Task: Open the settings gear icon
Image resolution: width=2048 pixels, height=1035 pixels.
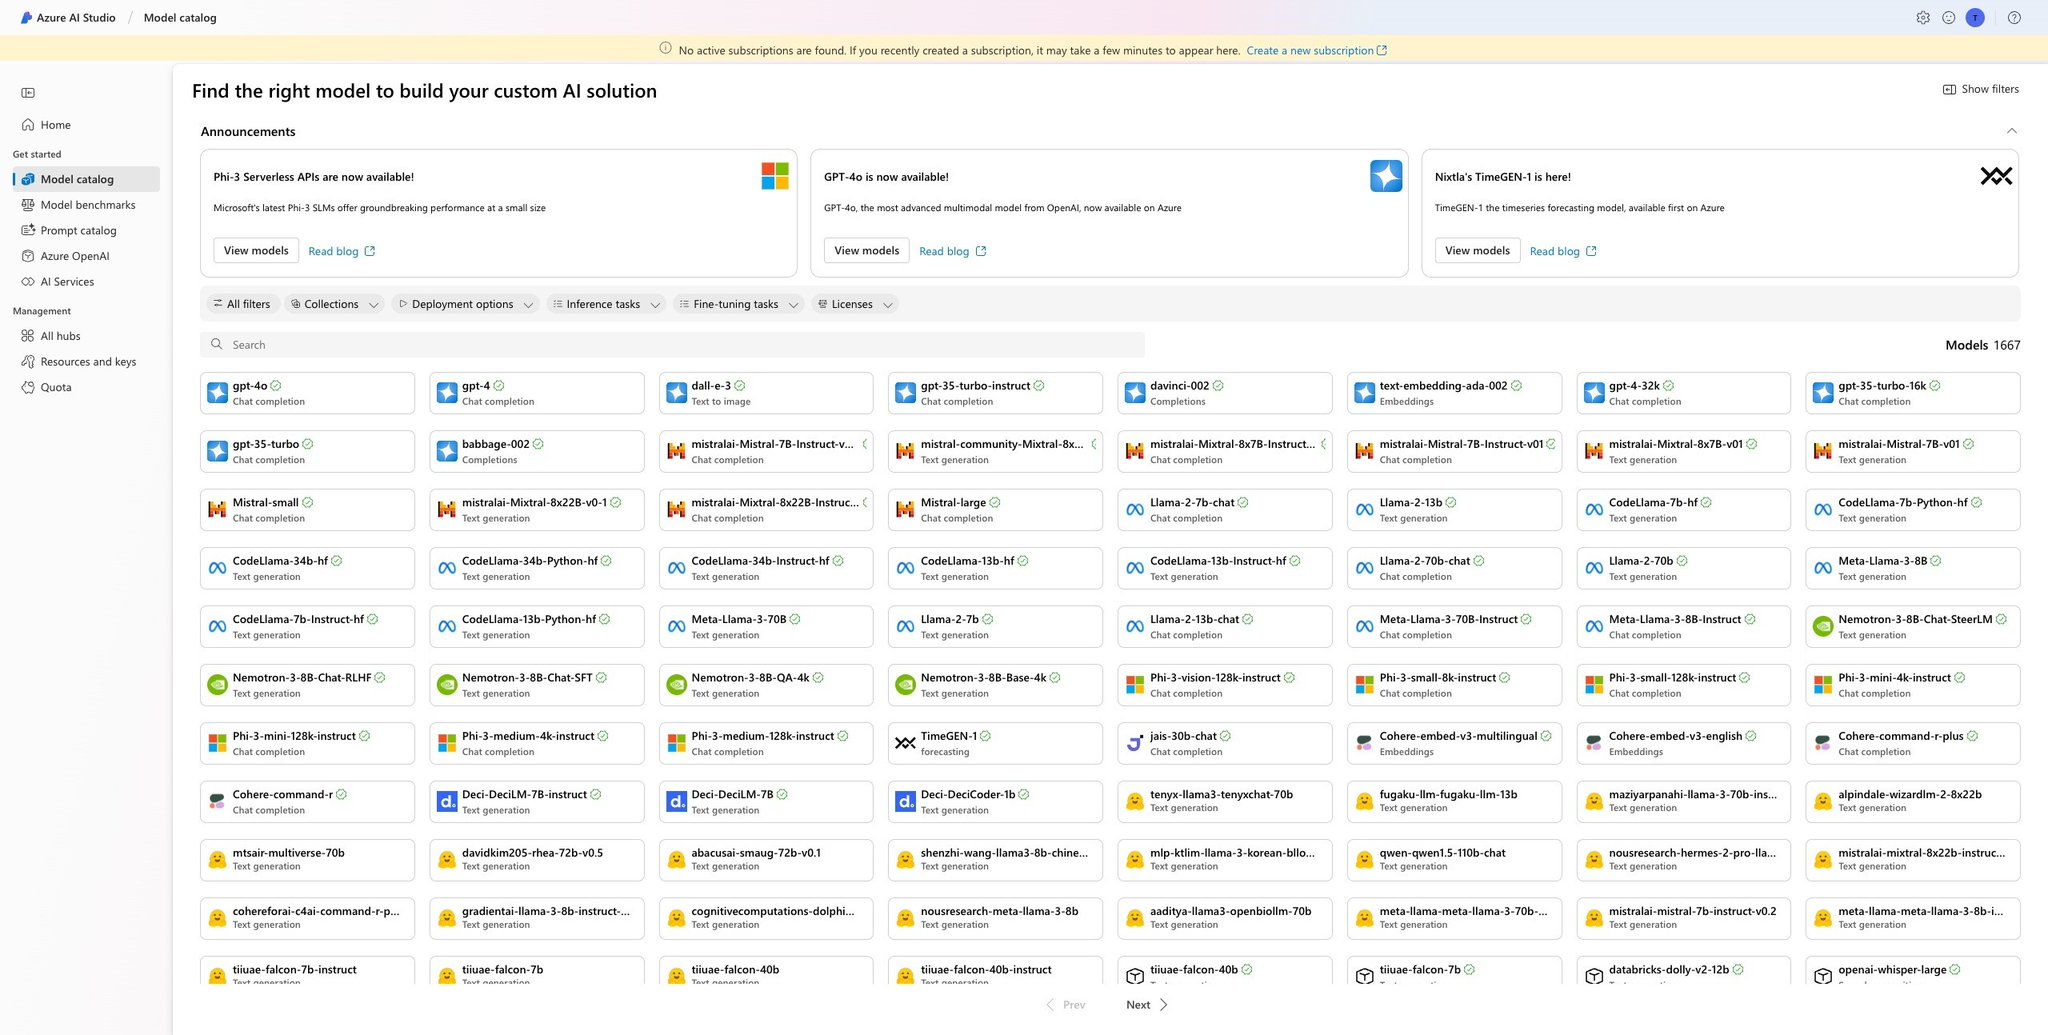Action: [x=1922, y=18]
